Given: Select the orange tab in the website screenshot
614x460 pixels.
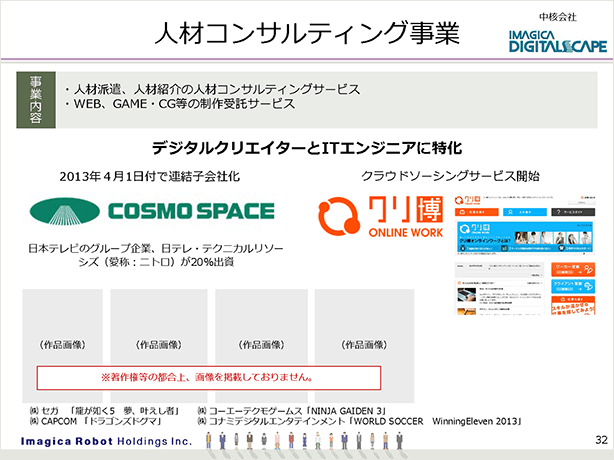Looking at the screenshot, I should pyautogui.click(x=477, y=212).
